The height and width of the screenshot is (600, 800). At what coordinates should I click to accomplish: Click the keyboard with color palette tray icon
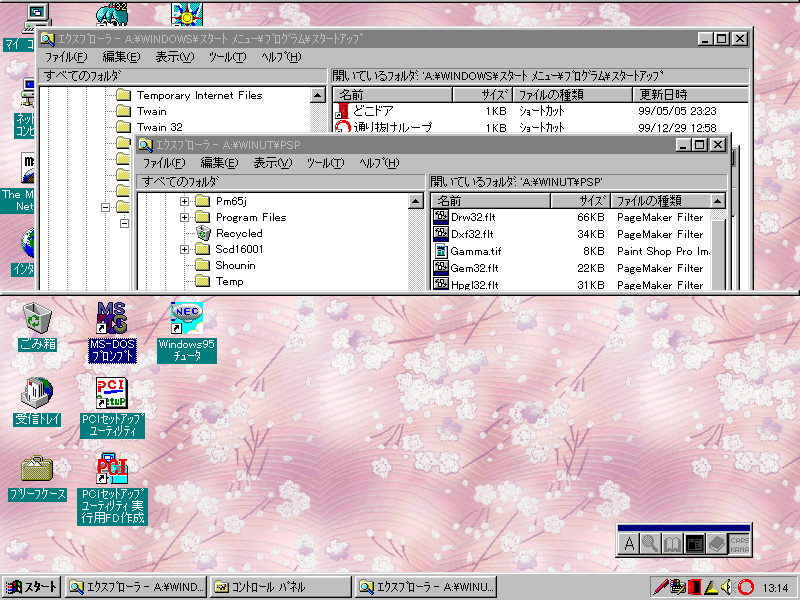[x=678, y=587]
